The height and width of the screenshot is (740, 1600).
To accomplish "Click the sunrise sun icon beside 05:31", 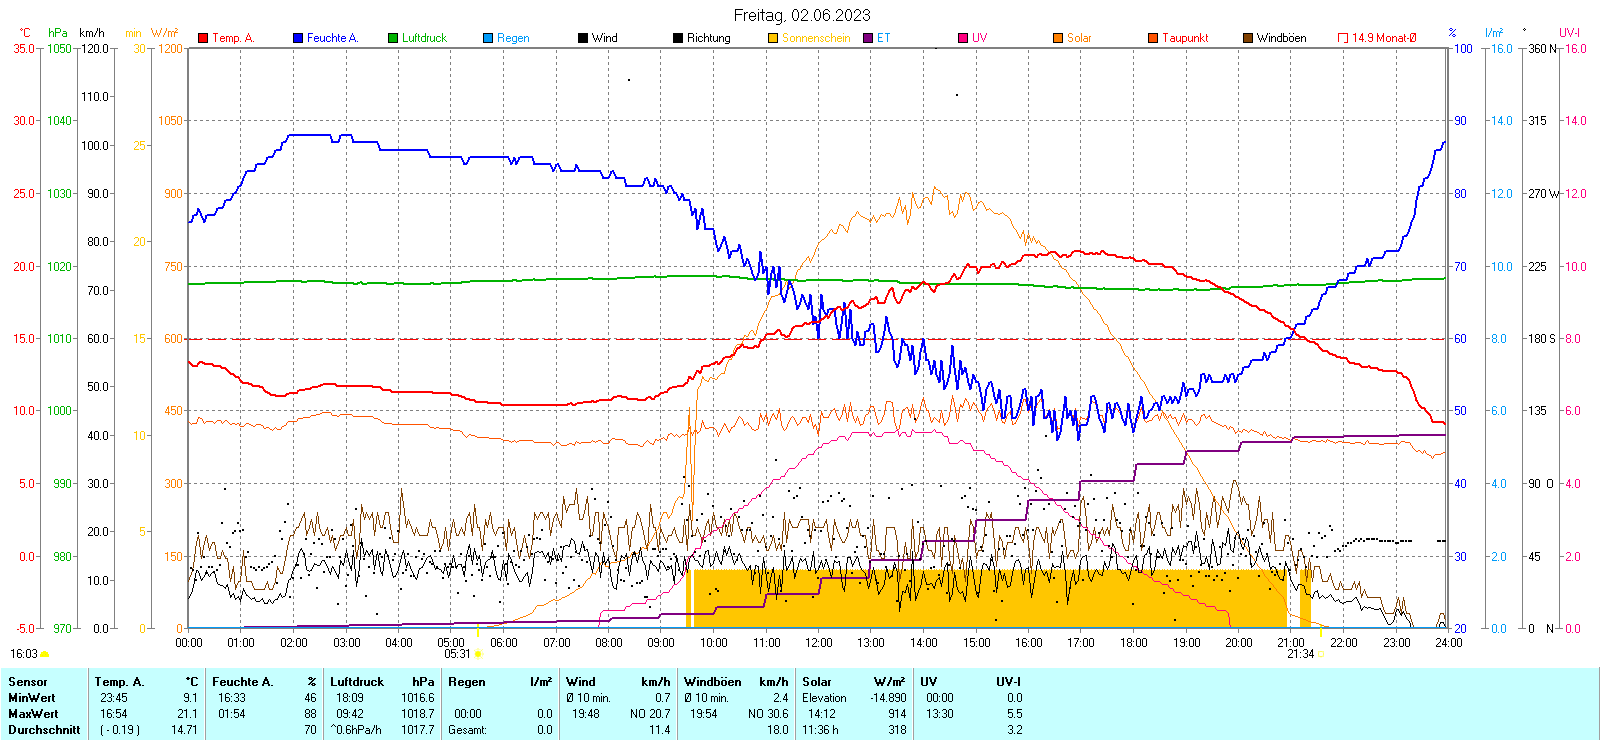I will [478, 654].
